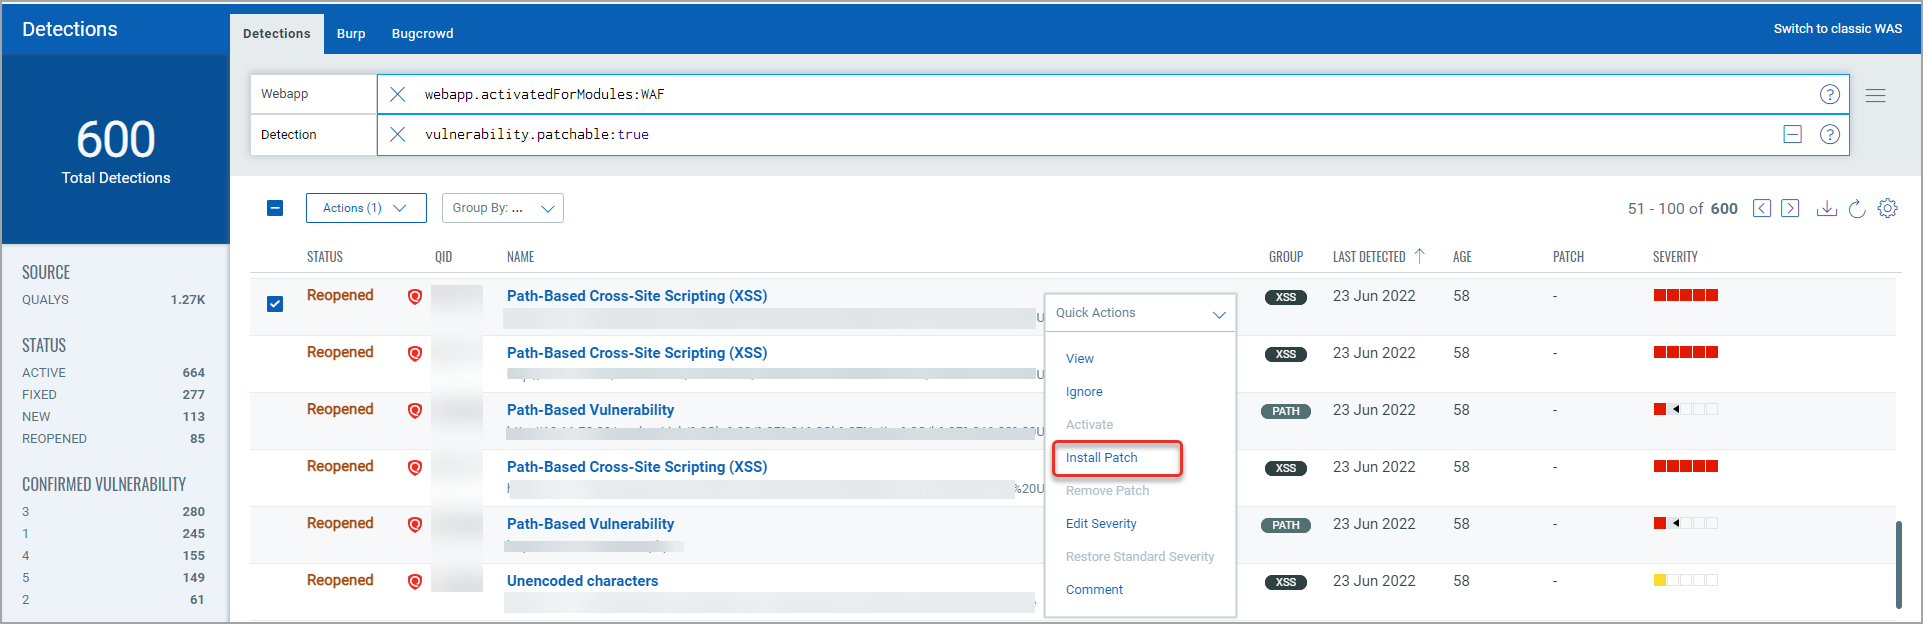Refresh the detections list
The image size is (1923, 624).
tap(1857, 208)
